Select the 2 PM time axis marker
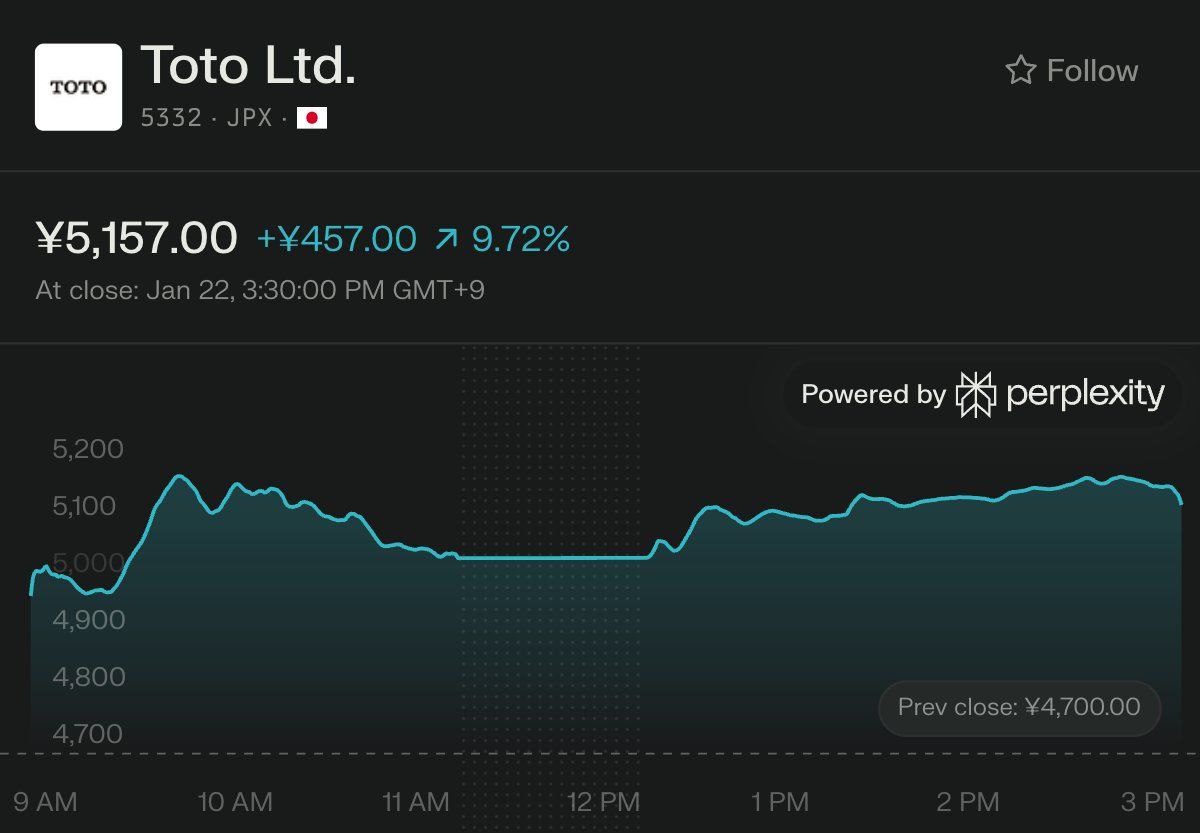The height and width of the screenshot is (833, 1200). (968, 802)
